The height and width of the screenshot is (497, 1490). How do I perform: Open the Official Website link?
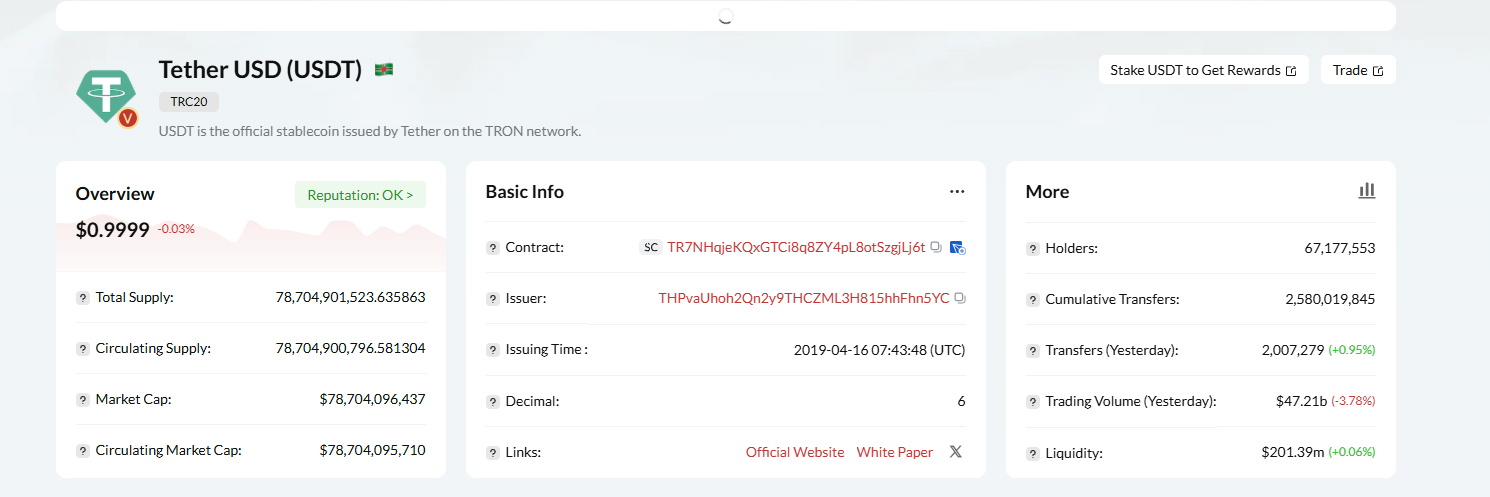click(x=795, y=452)
